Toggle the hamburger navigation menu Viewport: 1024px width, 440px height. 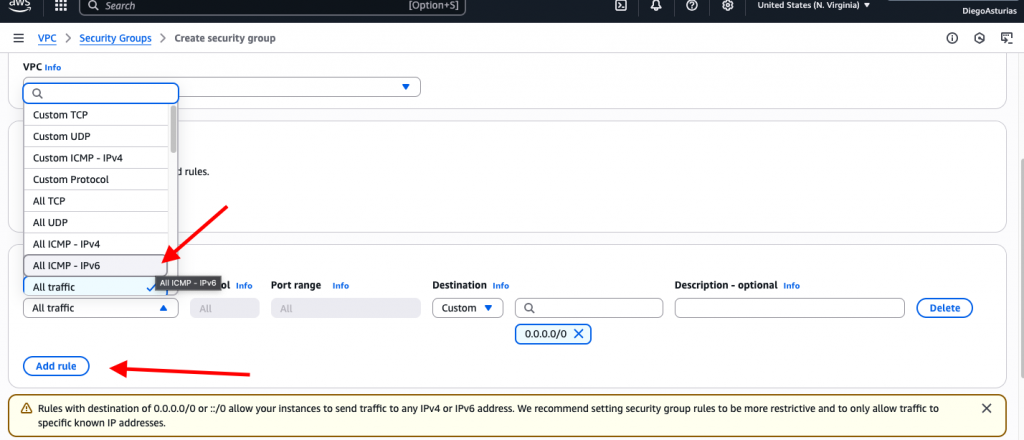[19, 39]
